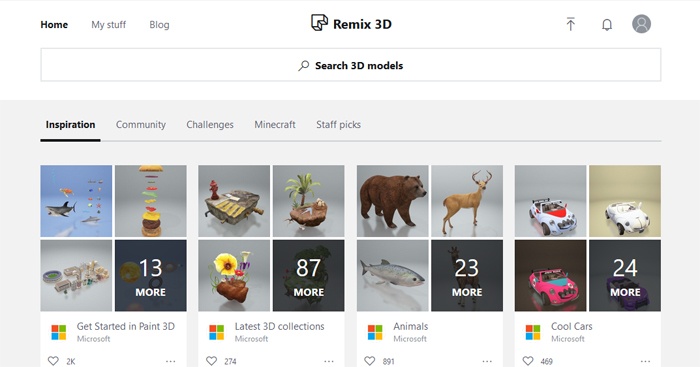Open the fish model thumbnail
Viewport: 700px width, 367px height.
coord(392,275)
